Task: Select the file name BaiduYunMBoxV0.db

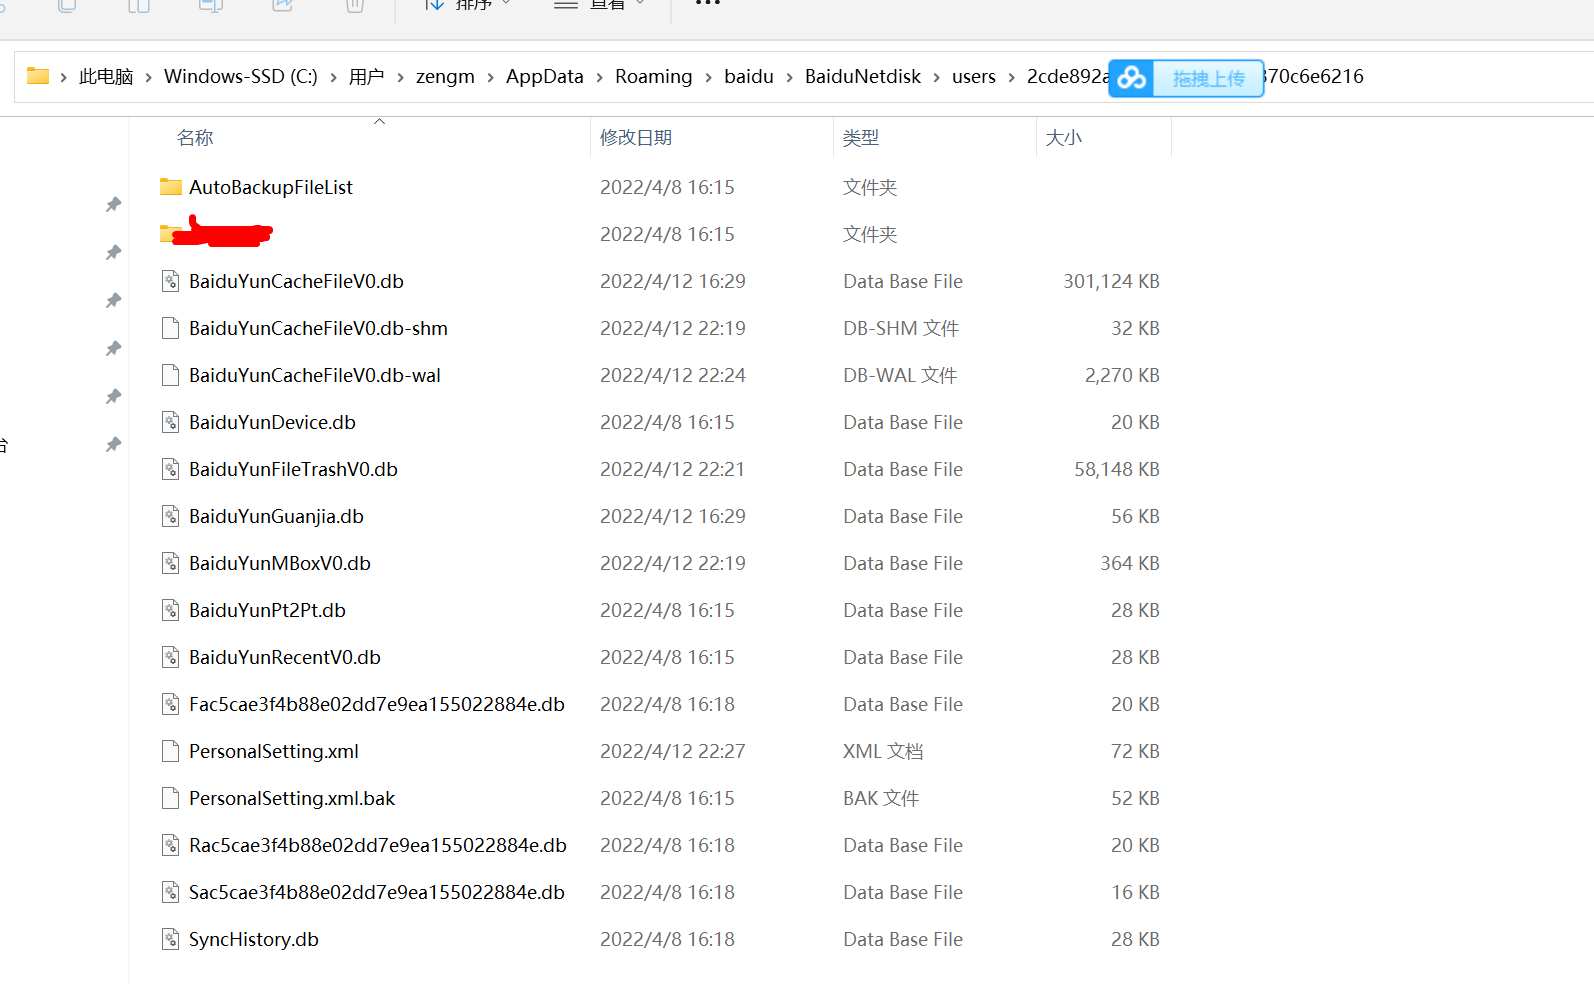Action: coord(280,563)
